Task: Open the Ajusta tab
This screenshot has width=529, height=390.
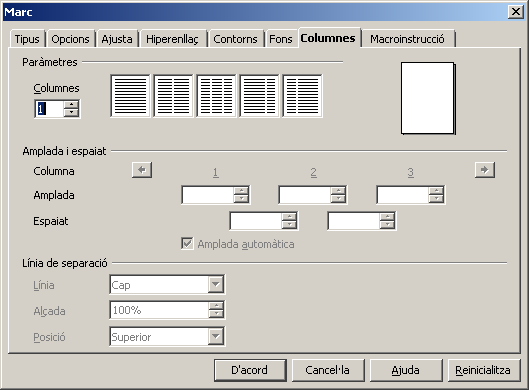Action: (x=117, y=39)
